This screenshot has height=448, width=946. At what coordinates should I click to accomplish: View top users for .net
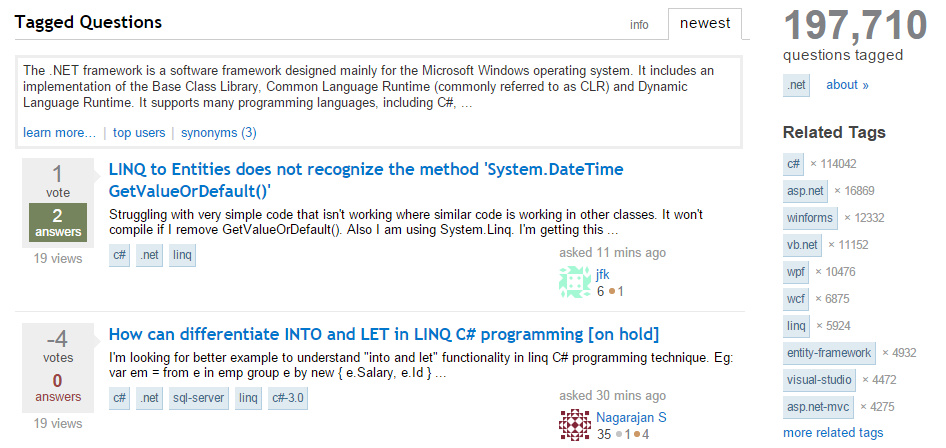[139, 133]
